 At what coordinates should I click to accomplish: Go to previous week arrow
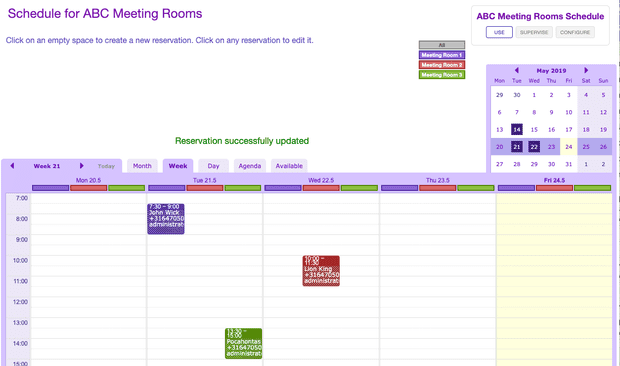pos(12,166)
